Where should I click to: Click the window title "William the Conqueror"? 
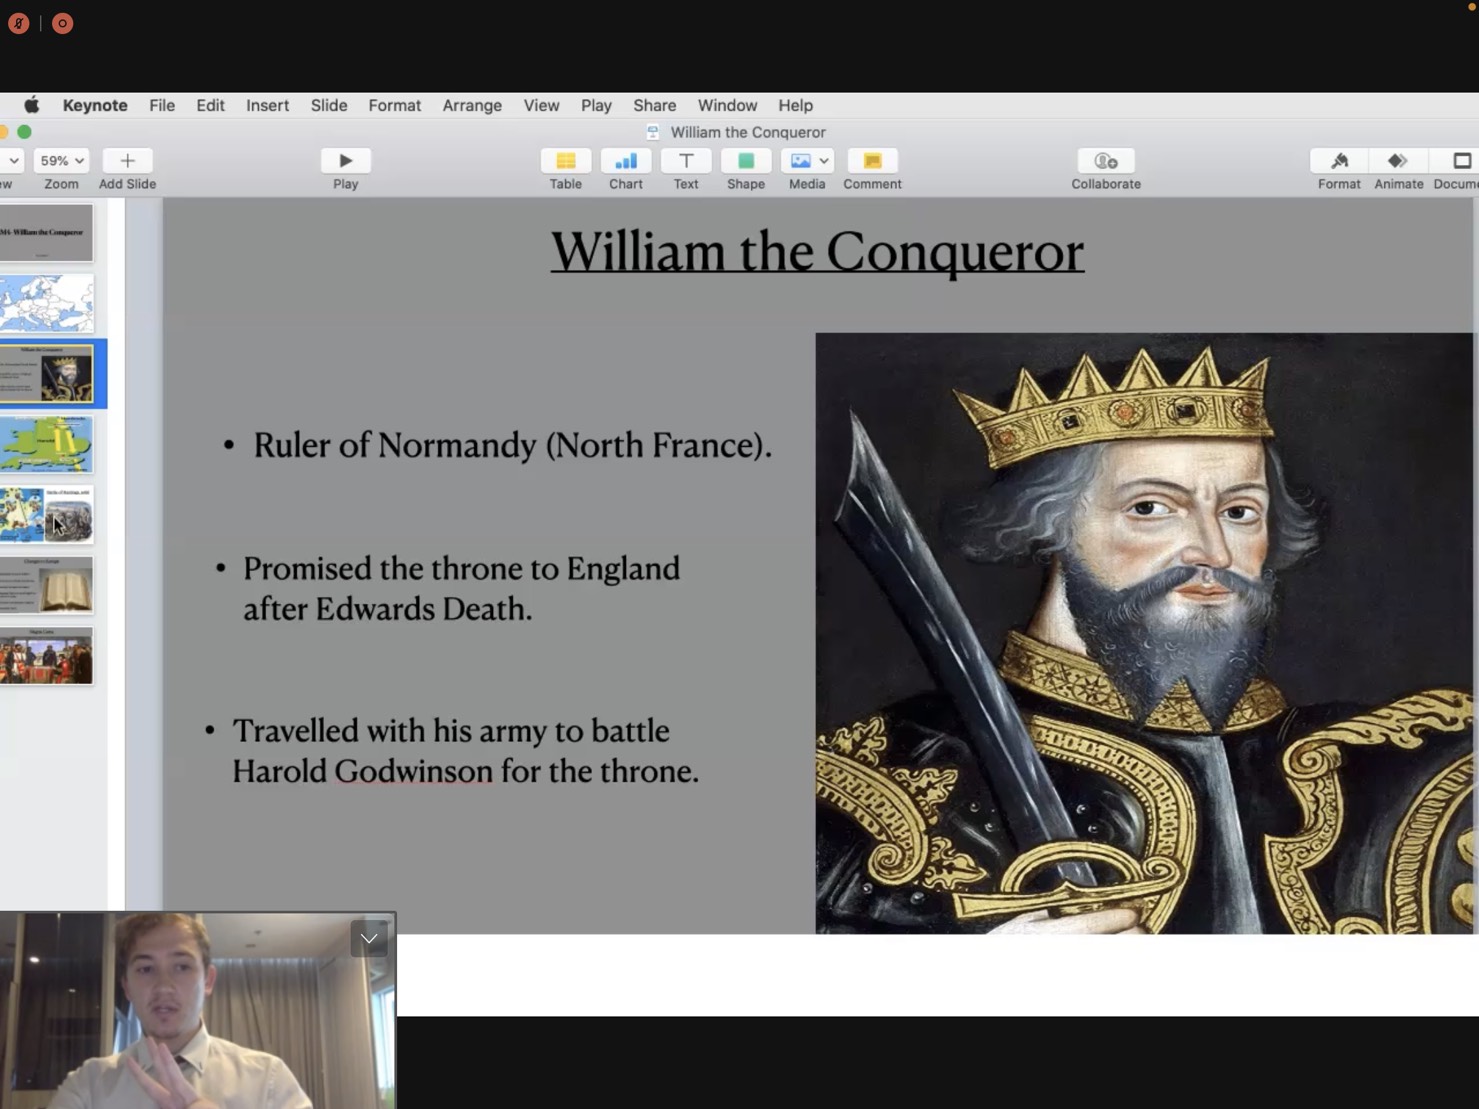coord(748,132)
